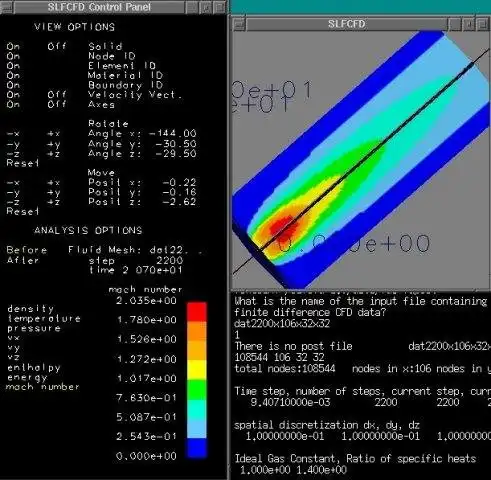
Task: Turn On Material ID display
Action: pyautogui.click(x=13, y=75)
